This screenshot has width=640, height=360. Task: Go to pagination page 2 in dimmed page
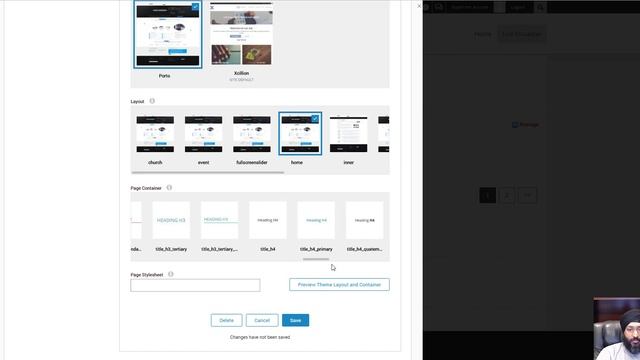tap(507, 196)
